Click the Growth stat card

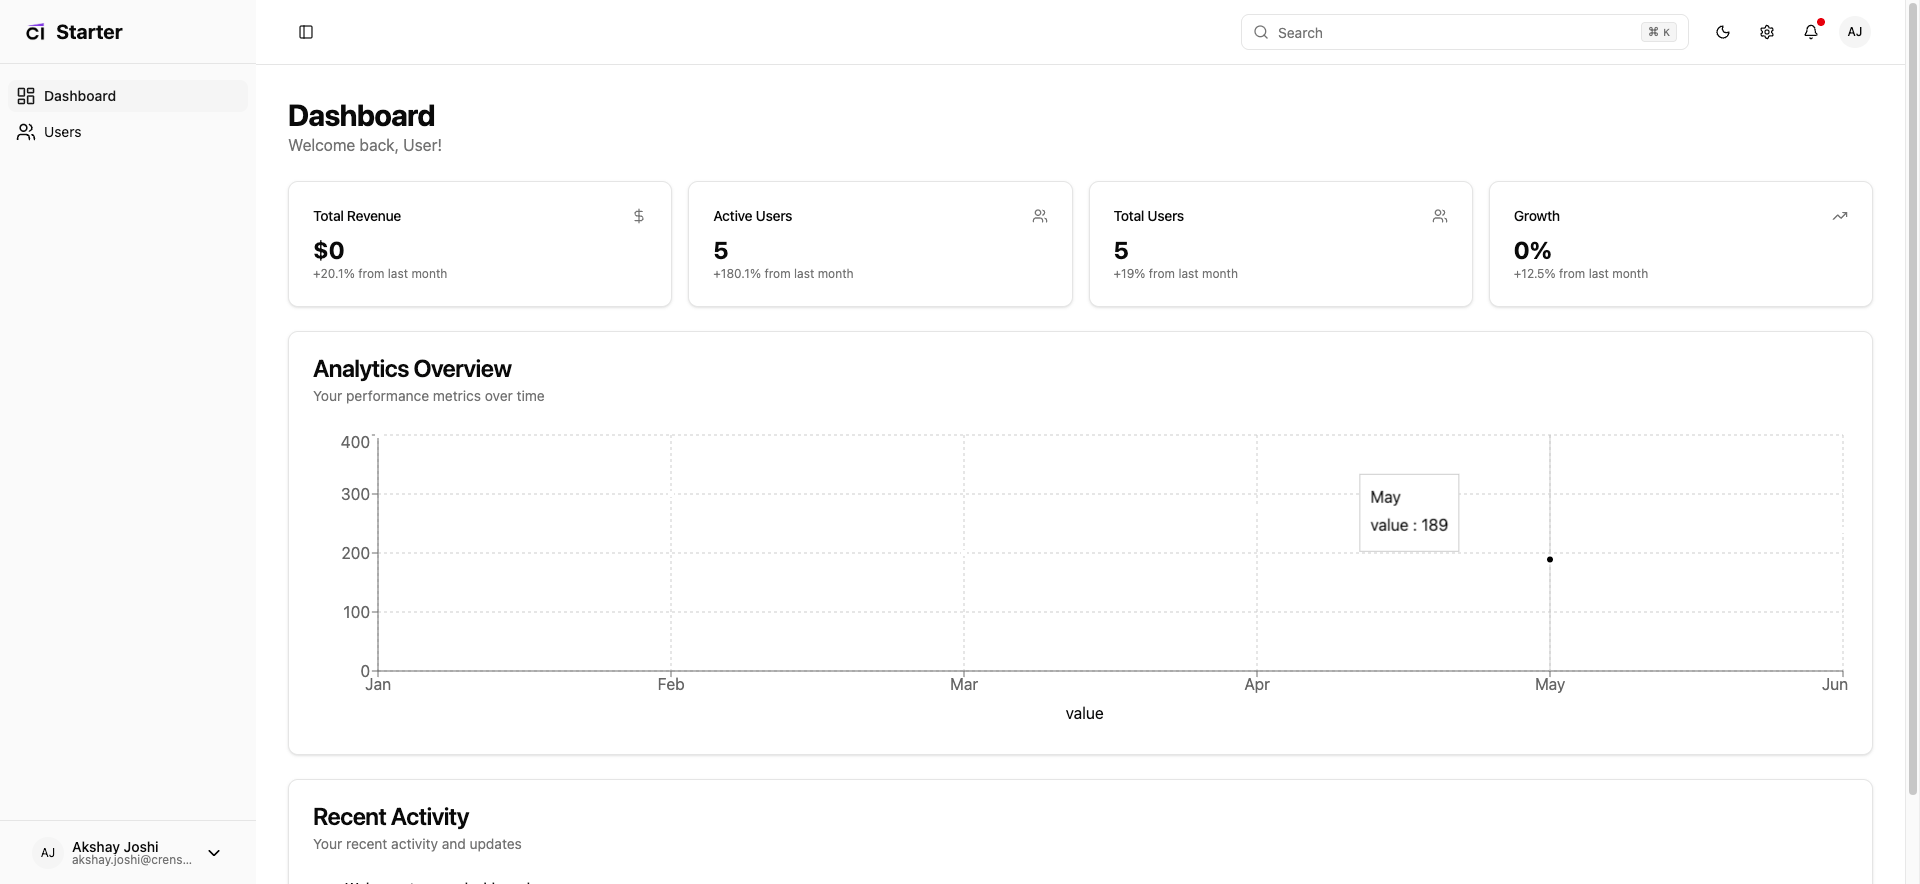coord(1680,244)
